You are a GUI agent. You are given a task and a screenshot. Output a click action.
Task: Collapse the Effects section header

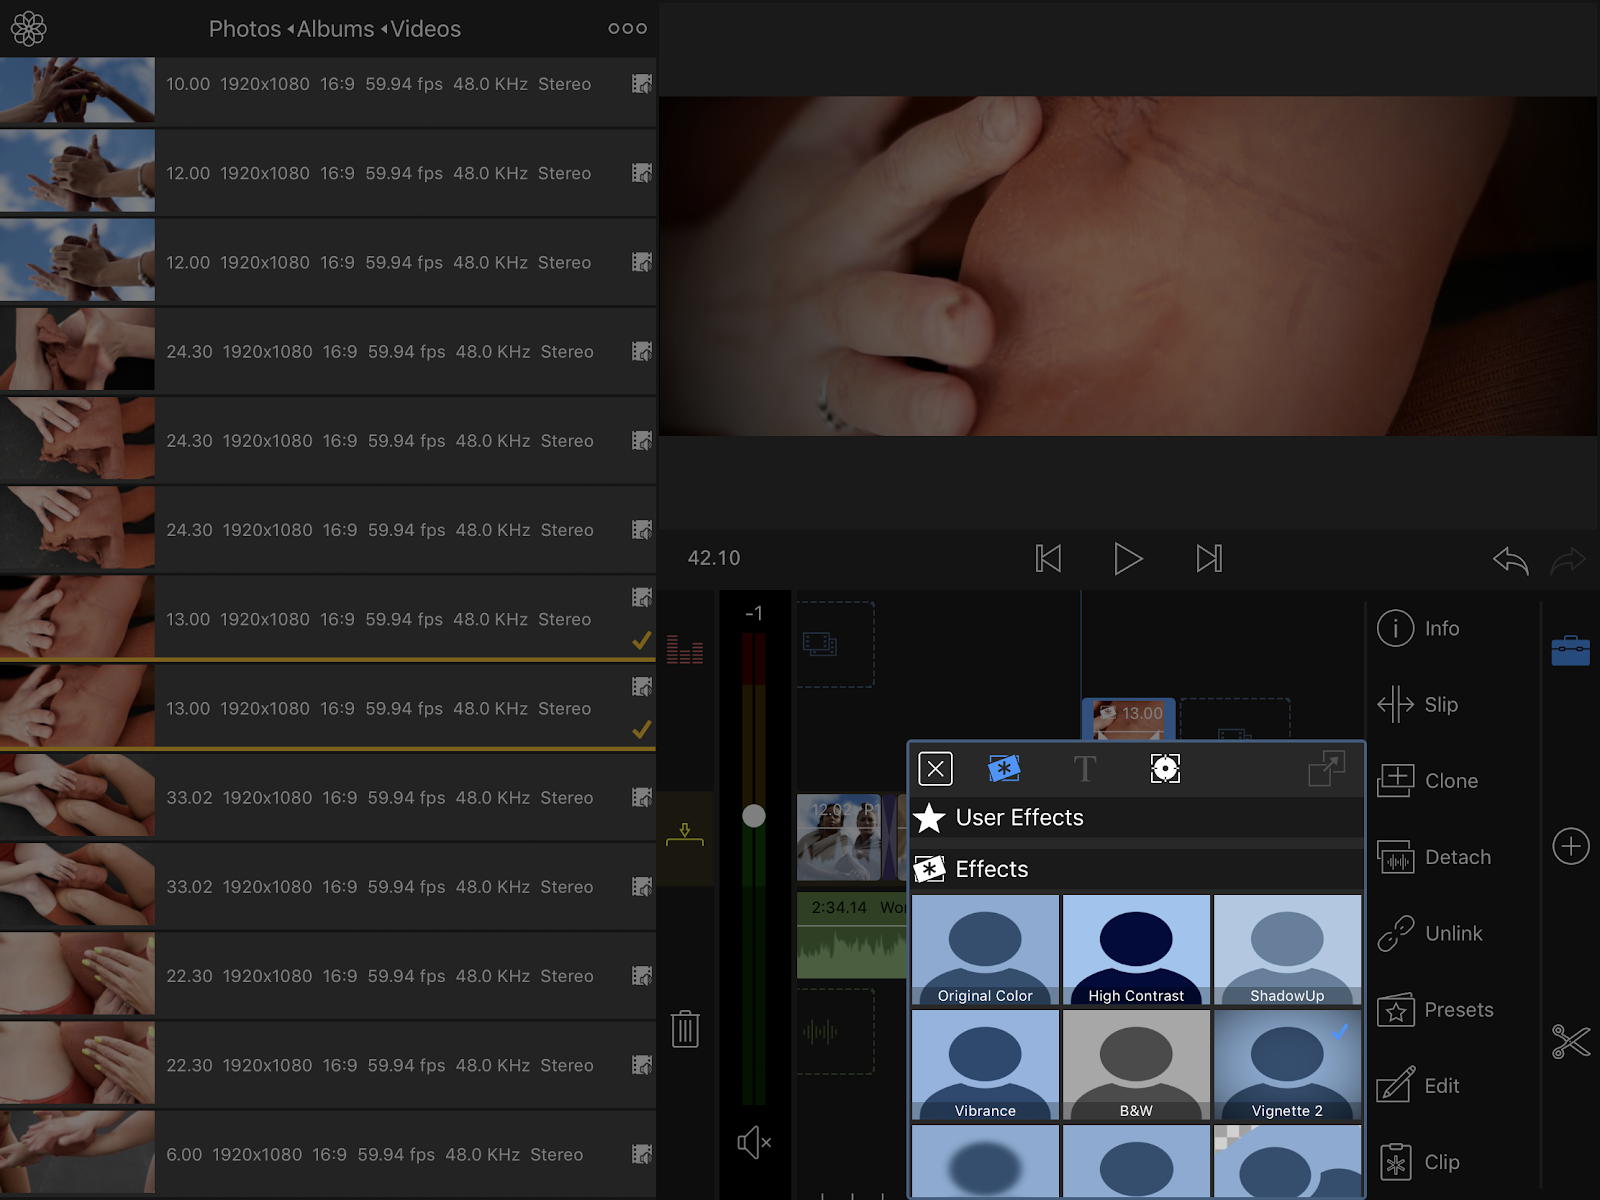pos(1136,869)
